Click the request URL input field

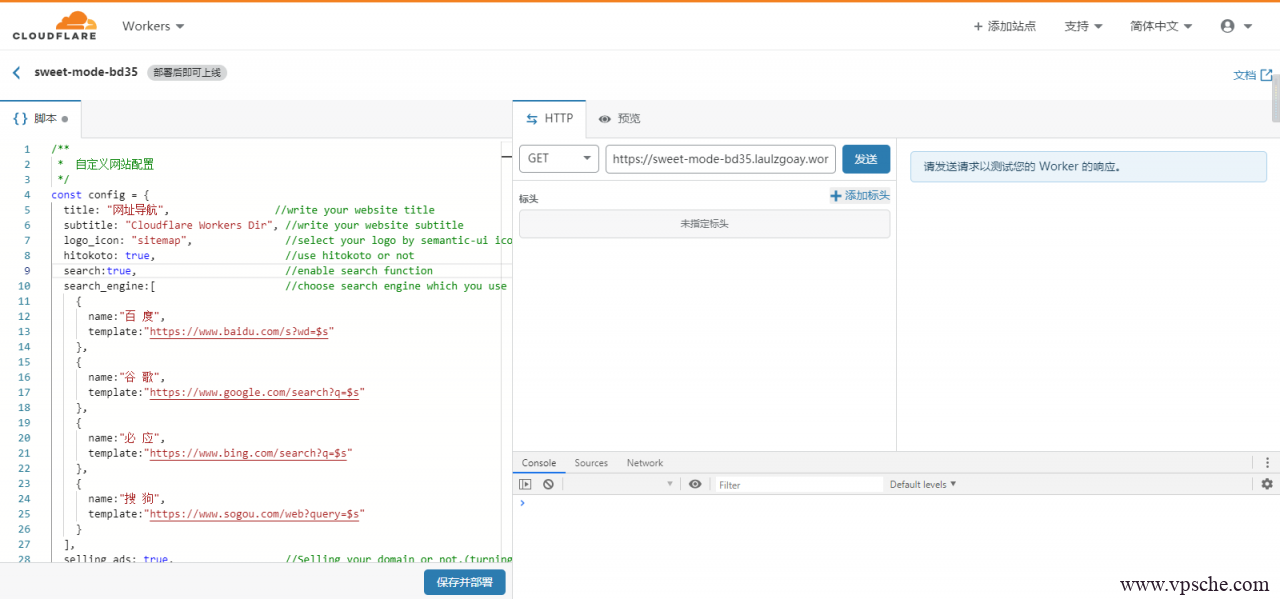pyautogui.click(x=720, y=159)
